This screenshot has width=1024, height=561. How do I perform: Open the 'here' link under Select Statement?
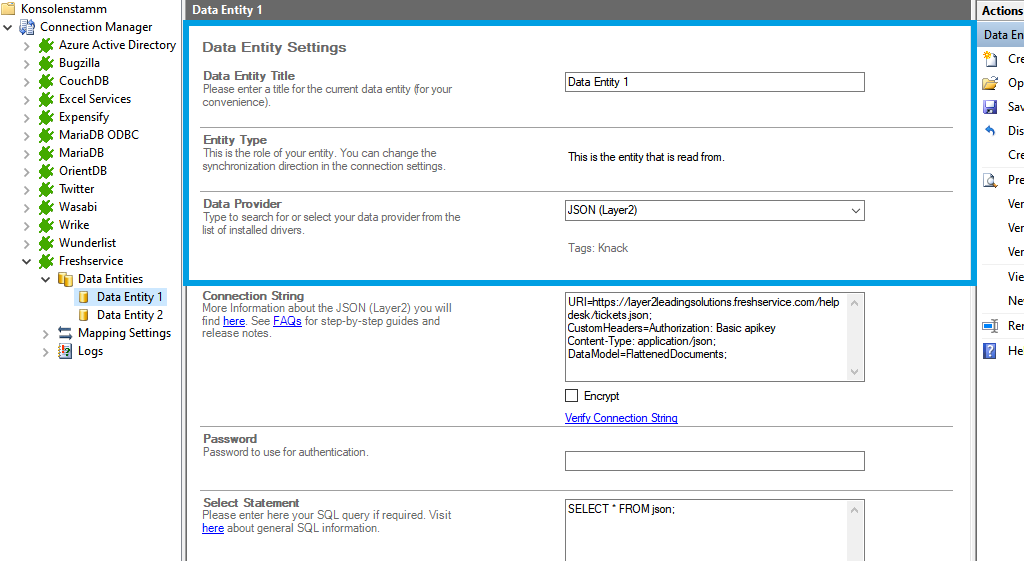coord(213,528)
